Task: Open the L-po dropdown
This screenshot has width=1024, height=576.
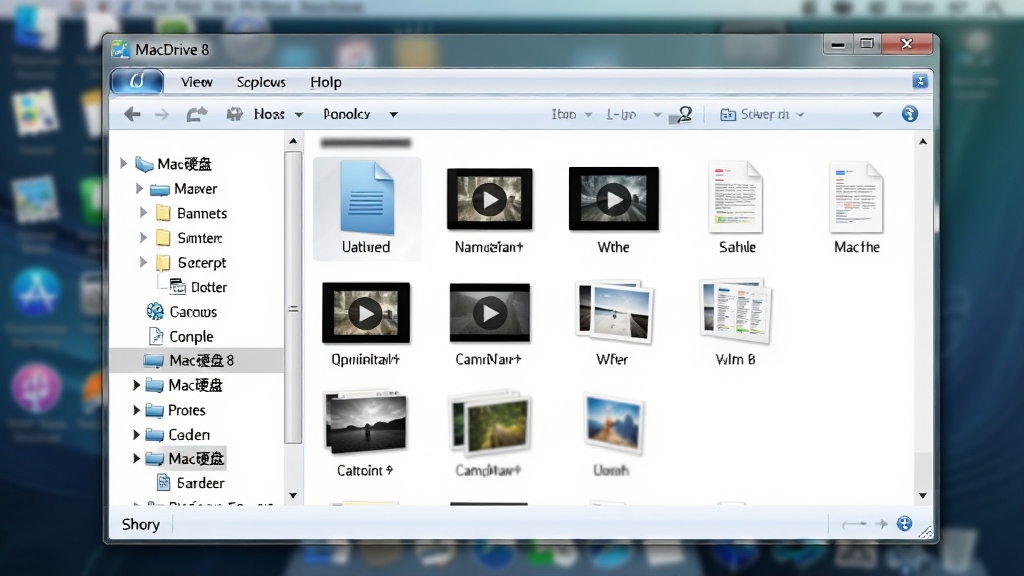Action: (633, 114)
